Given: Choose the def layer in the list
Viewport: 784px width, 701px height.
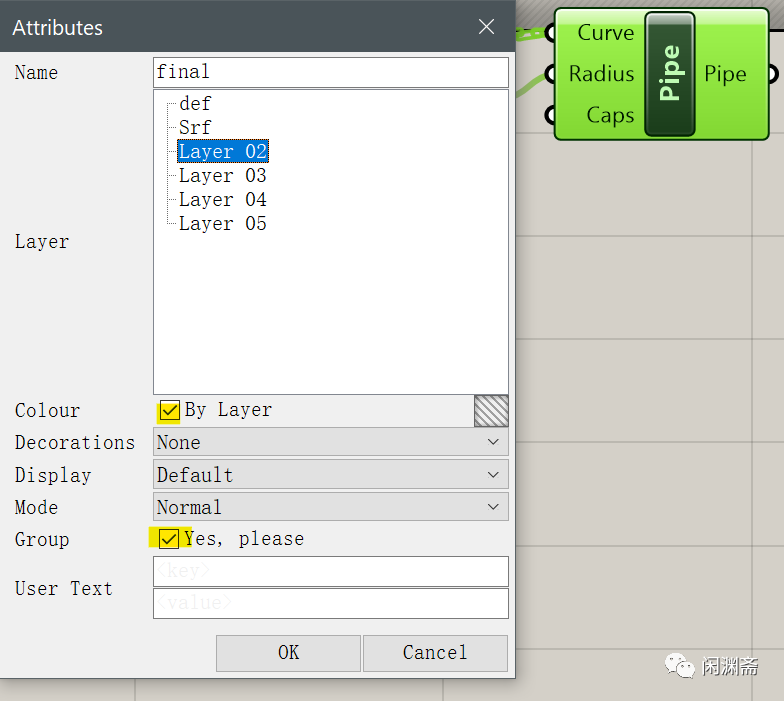Looking at the screenshot, I should pos(195,104).
